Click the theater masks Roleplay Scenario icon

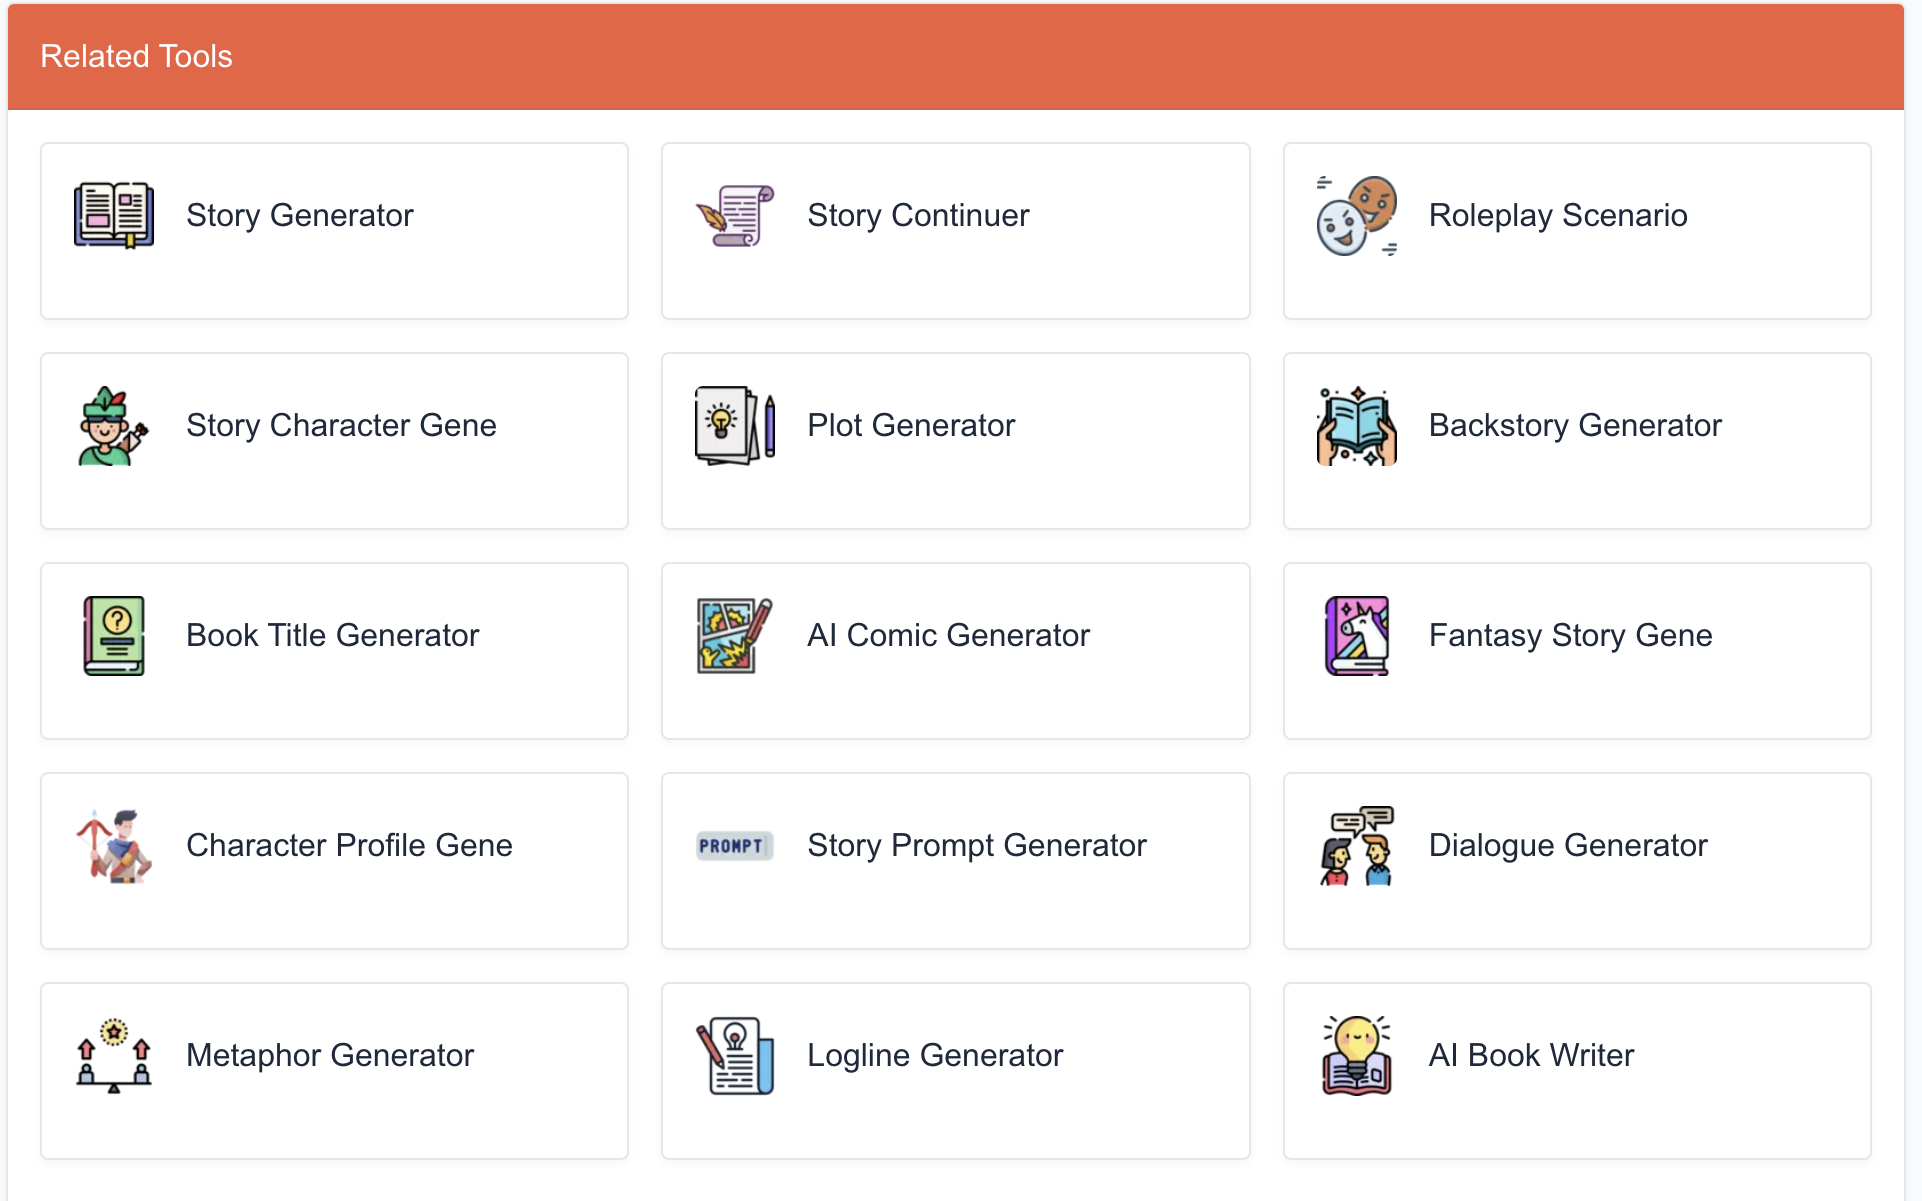[1356, 215]
